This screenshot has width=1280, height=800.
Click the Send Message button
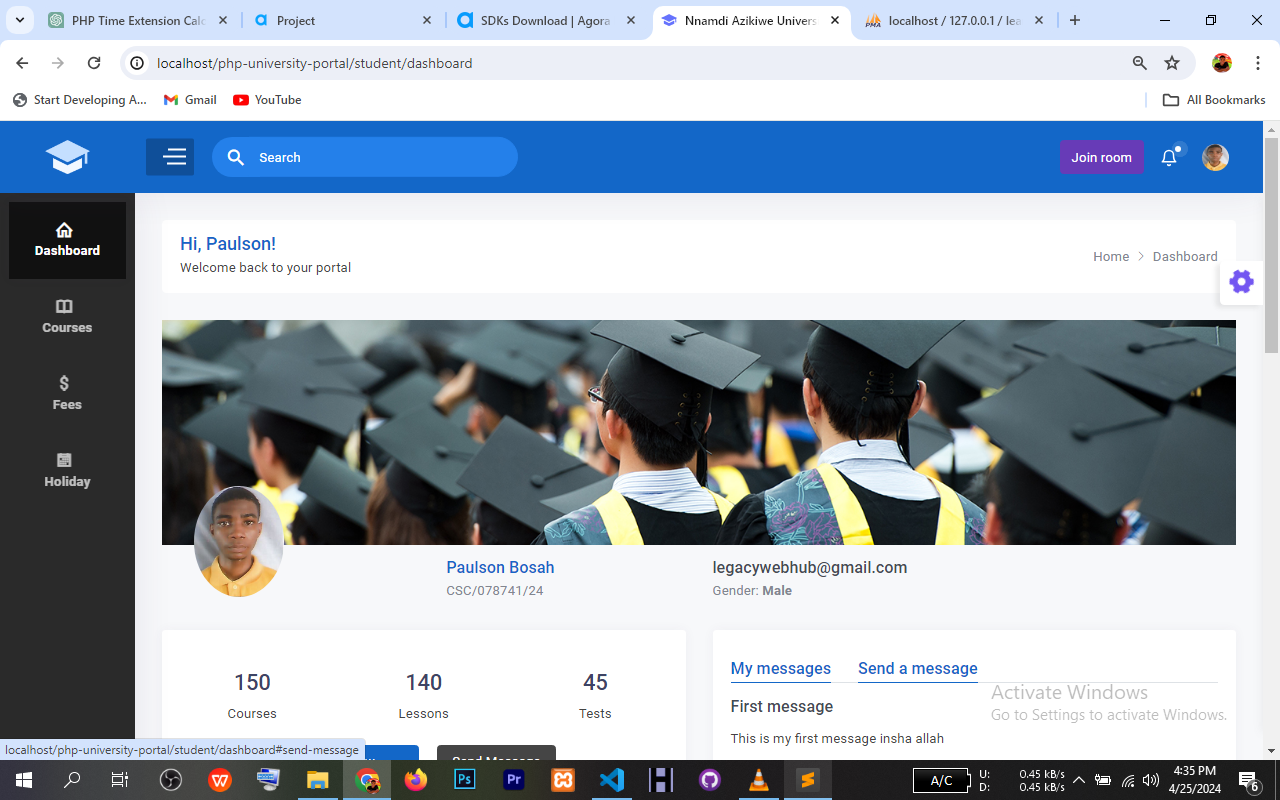click(x=496, y=757)
